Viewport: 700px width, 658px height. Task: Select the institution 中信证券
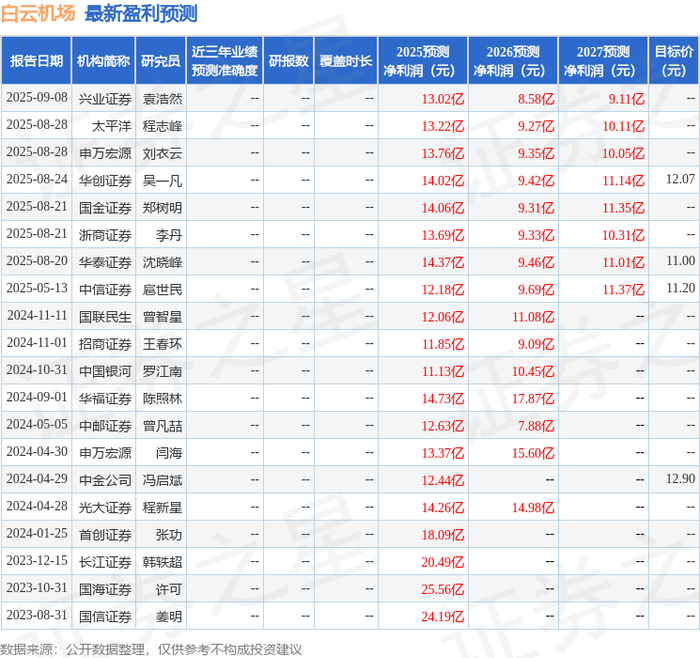[105, 289]
